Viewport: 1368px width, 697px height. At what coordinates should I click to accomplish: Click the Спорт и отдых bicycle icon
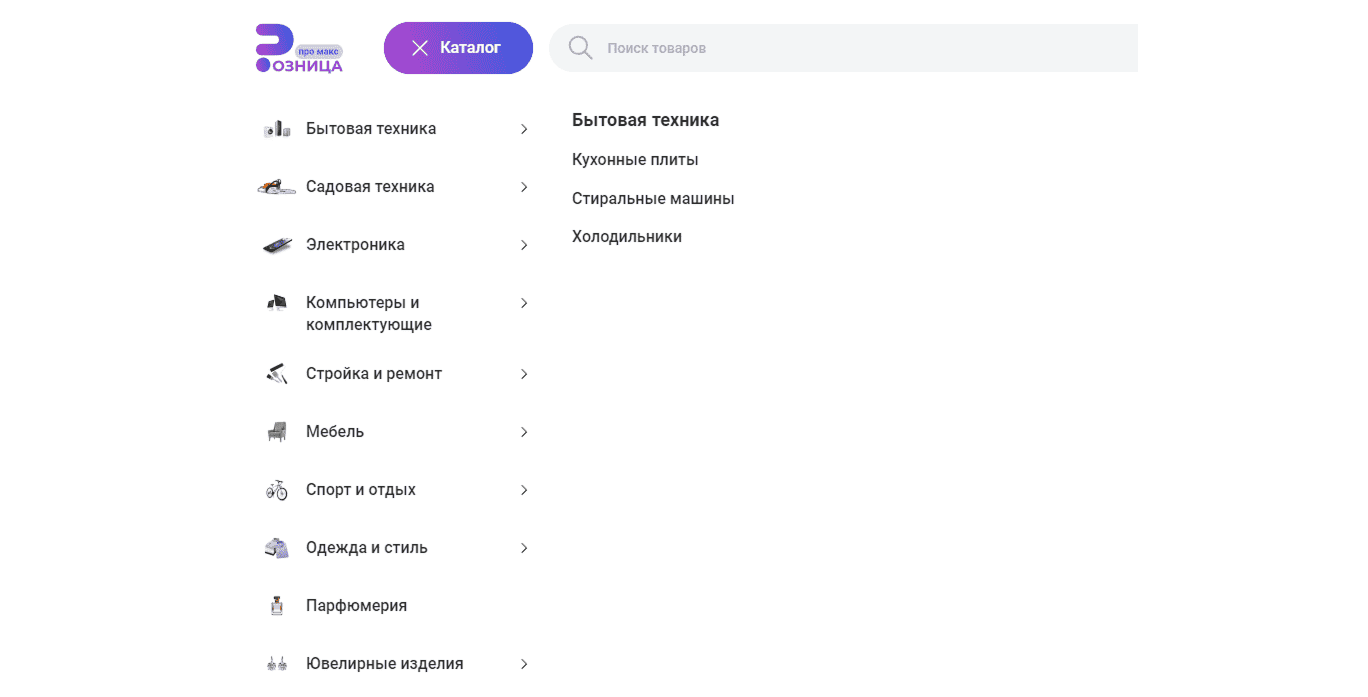tap(277, 490)
